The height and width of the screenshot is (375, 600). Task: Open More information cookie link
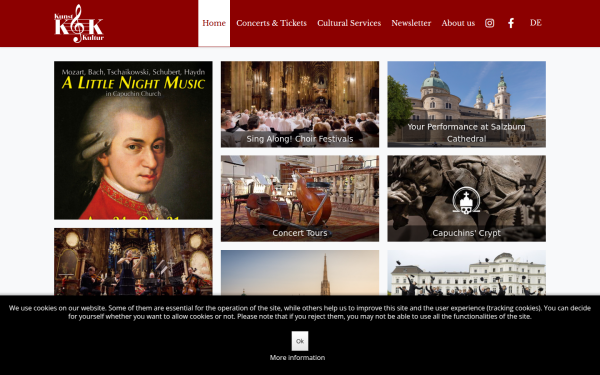click(297, 357)
